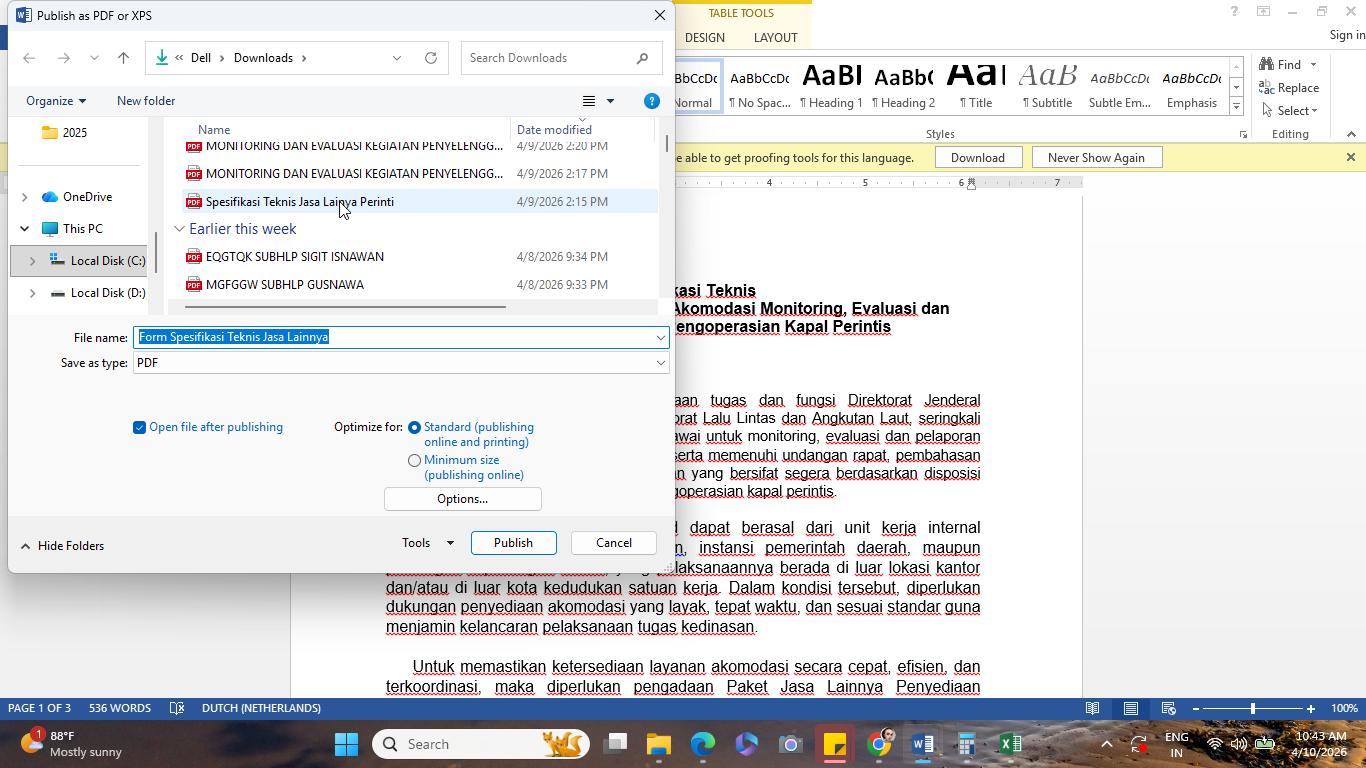The width and height of the screenshot is (1366, 768).
Task: Select Spesifikasi Teknis Jasa Lainnya Perinti file
Action: point(418,202)
